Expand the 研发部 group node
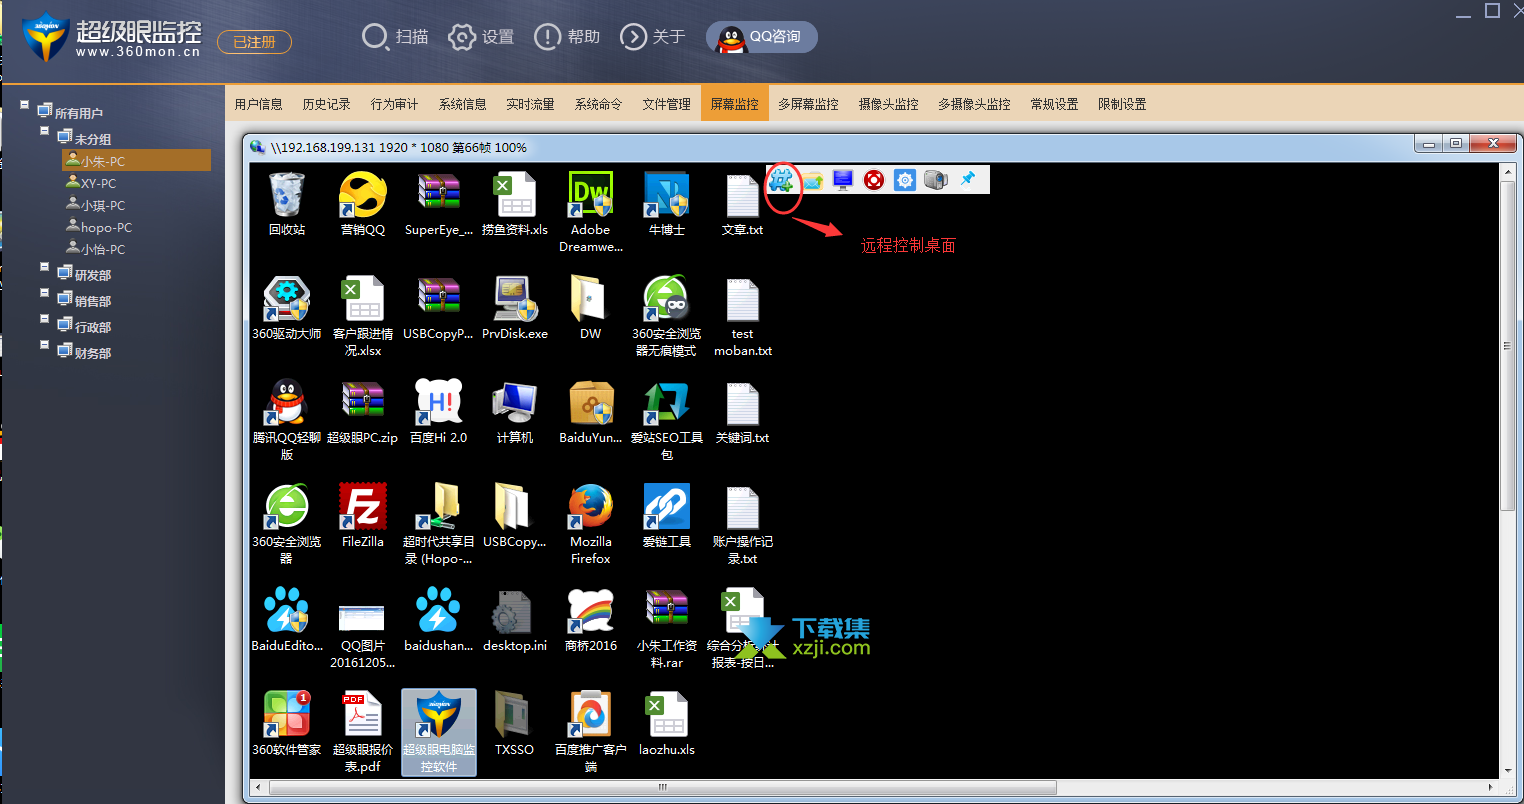Image resolution: width=1524 pixels, height=804 pixels. pos(45,266)
